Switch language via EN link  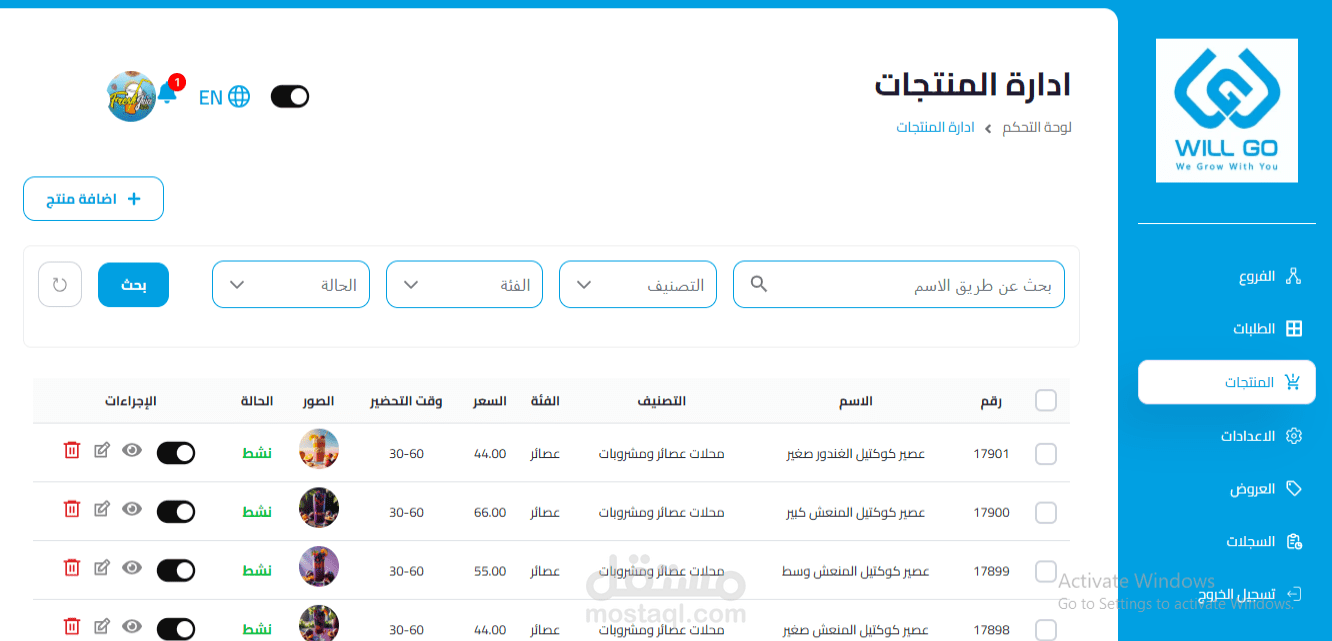point(210,97)
